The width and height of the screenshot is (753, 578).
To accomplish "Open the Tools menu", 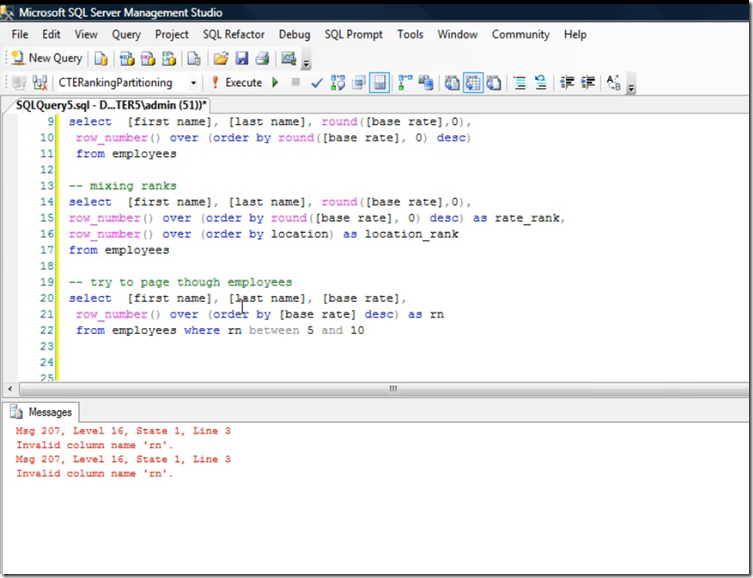I will tap(410, 35).
